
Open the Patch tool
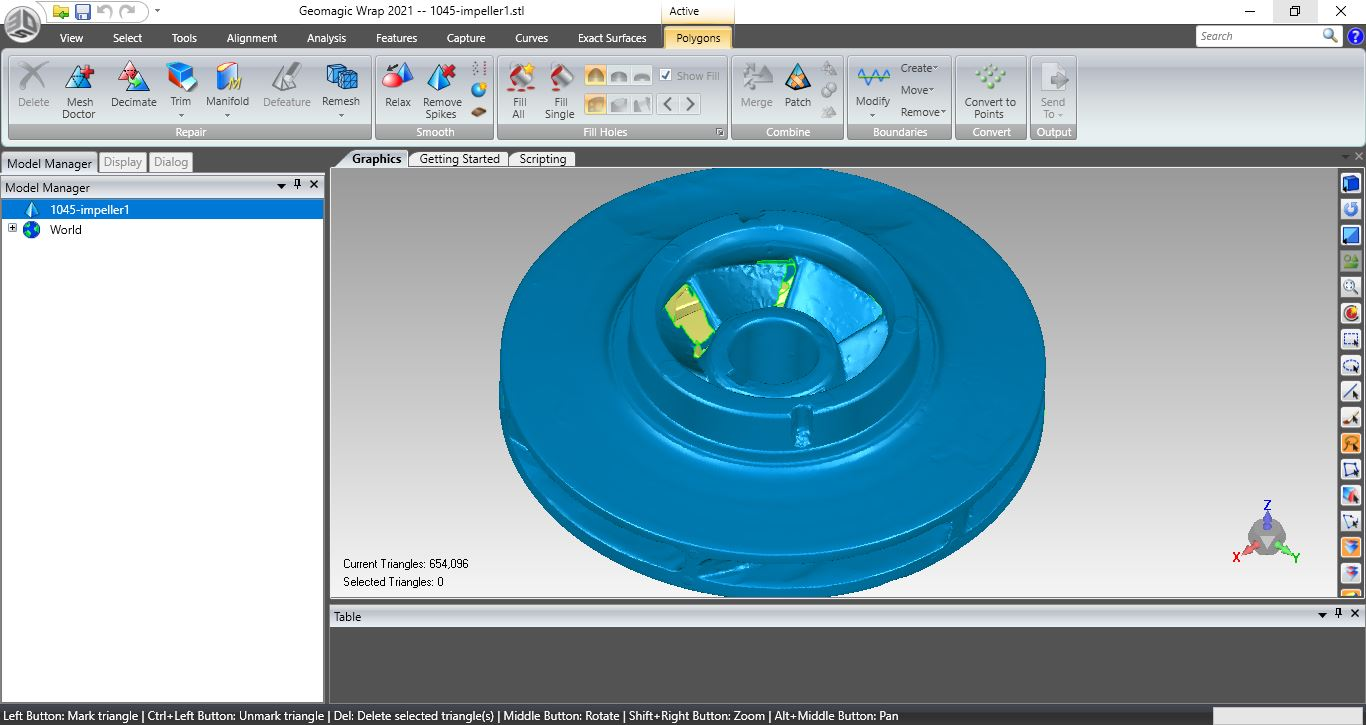798,86
